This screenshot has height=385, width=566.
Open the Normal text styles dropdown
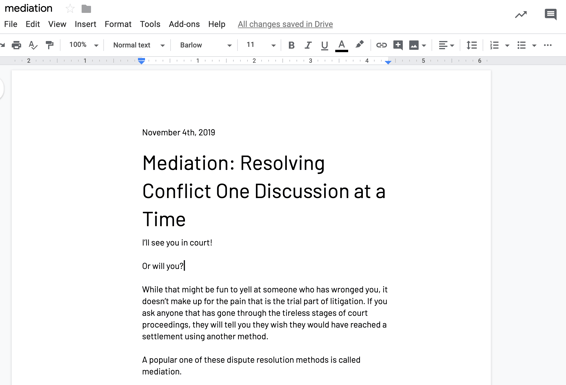pos(139,45)
